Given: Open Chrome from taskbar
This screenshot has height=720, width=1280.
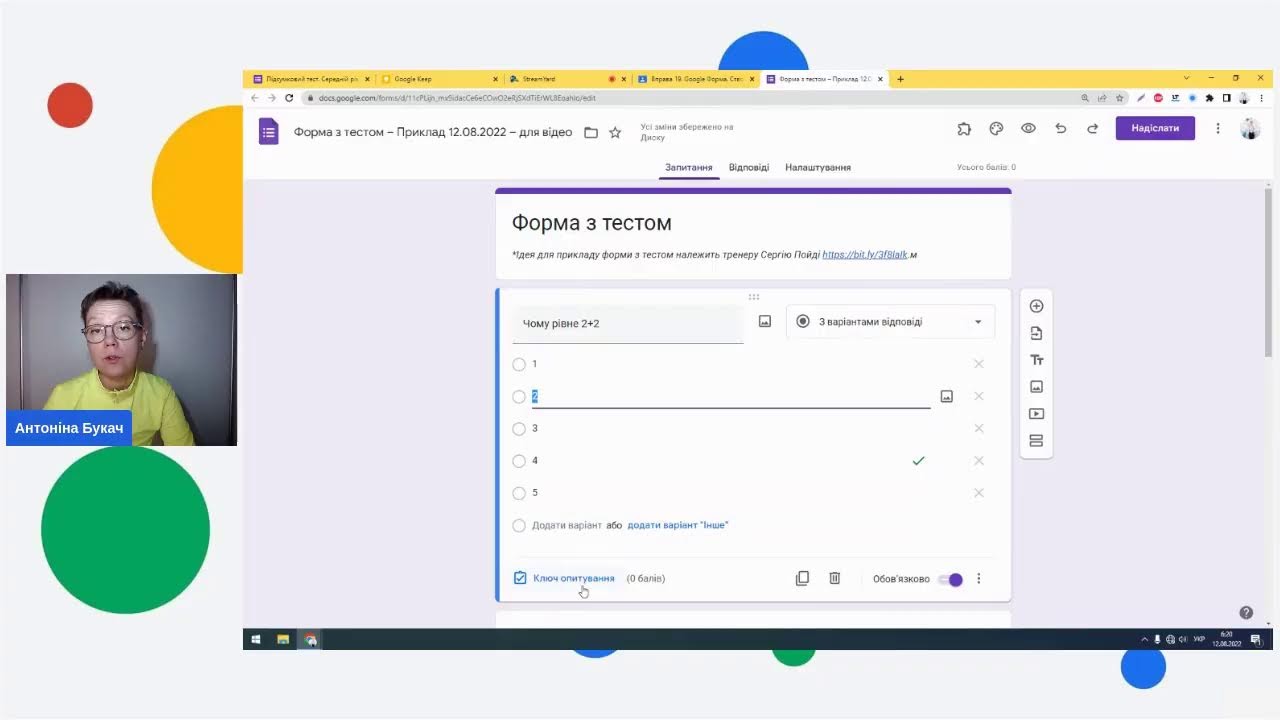Looking at the screenshot, I should (311, 639).
